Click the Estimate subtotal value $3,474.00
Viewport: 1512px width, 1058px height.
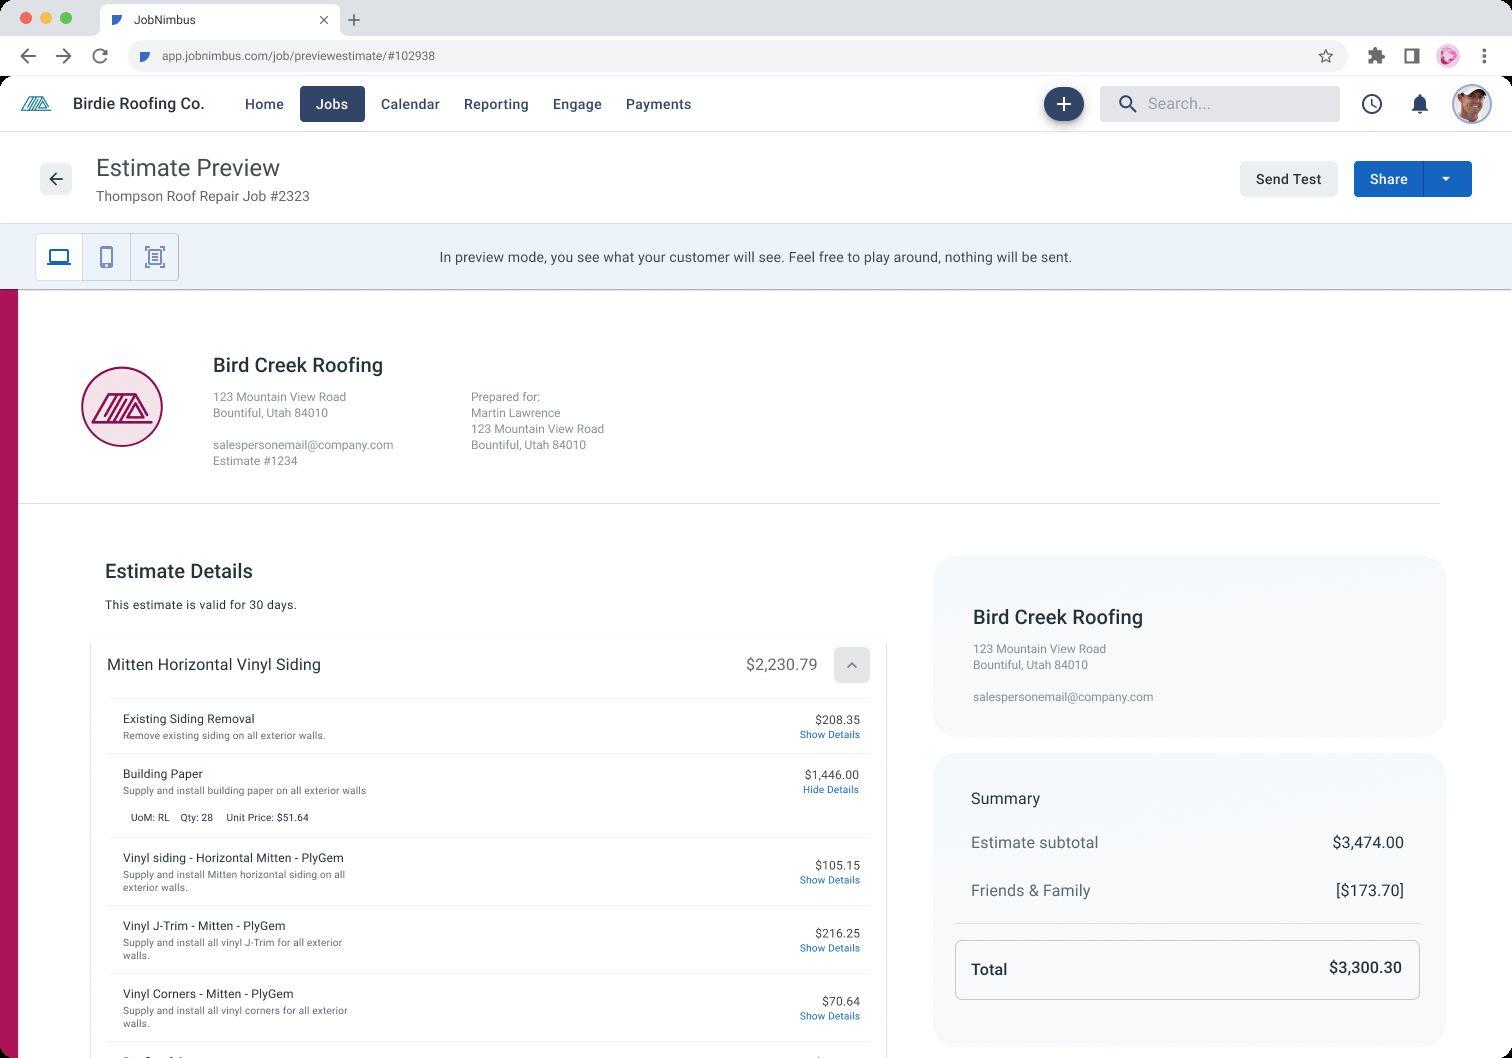1368,843
